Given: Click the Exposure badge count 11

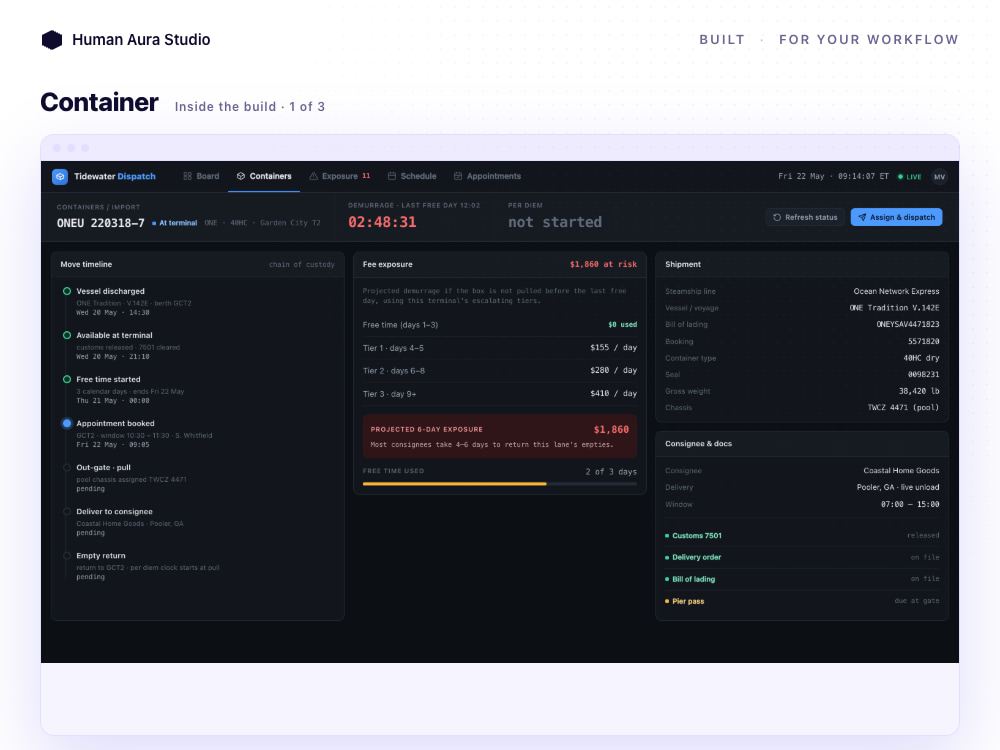Looking at the screenshot, I should pos(366,176).
